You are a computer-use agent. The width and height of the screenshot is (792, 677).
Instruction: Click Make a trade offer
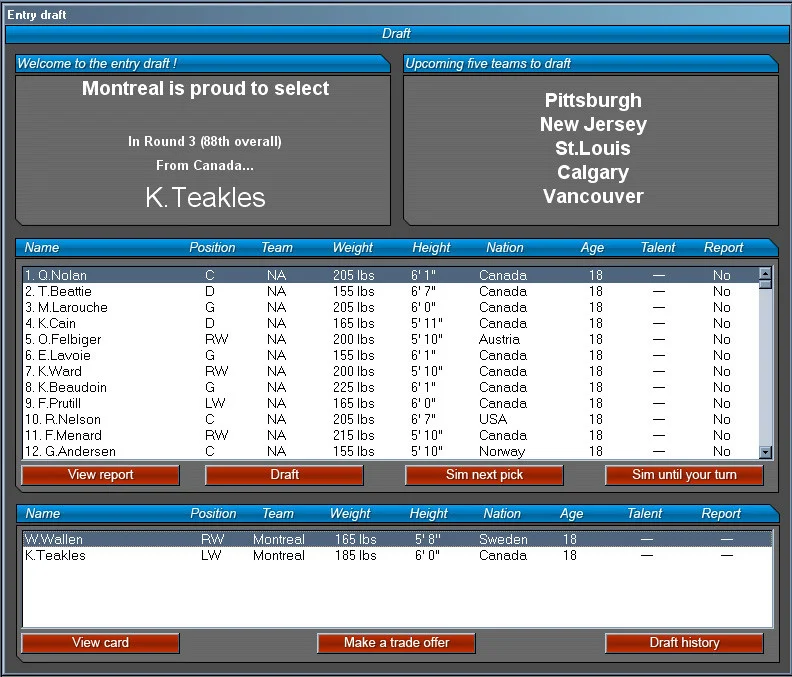click(x=397, y=643)
